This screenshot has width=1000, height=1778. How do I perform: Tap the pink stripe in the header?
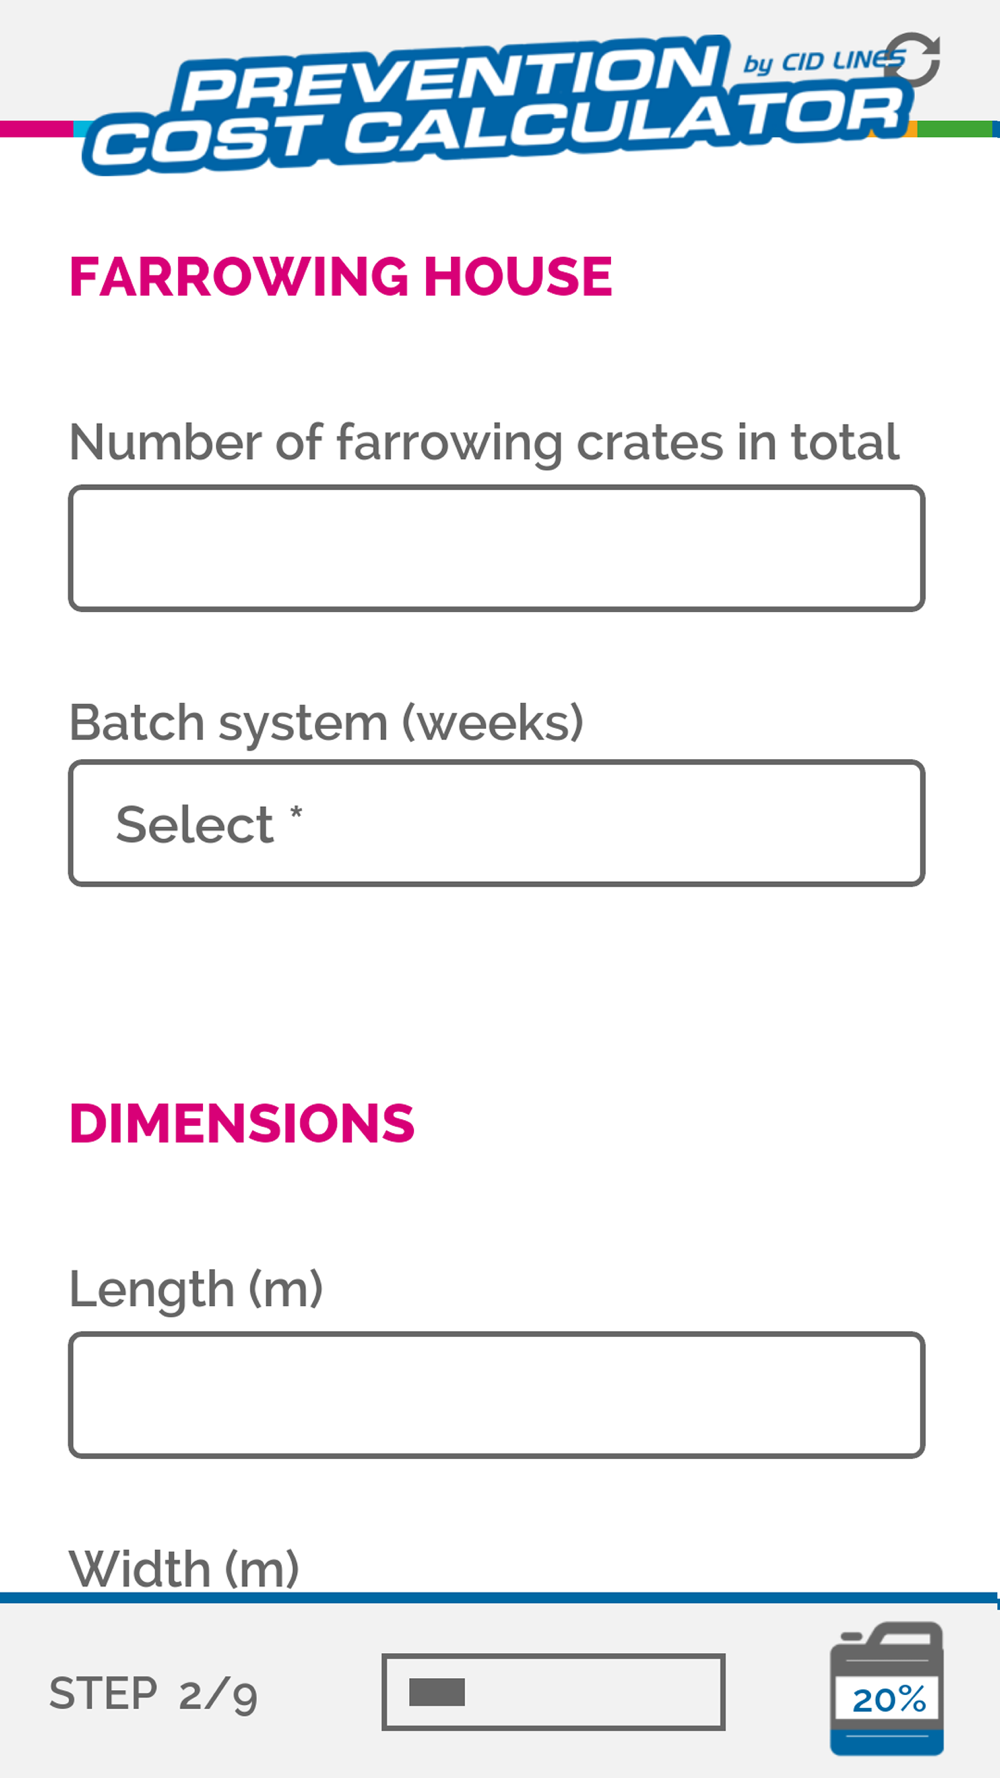point(37,129)
